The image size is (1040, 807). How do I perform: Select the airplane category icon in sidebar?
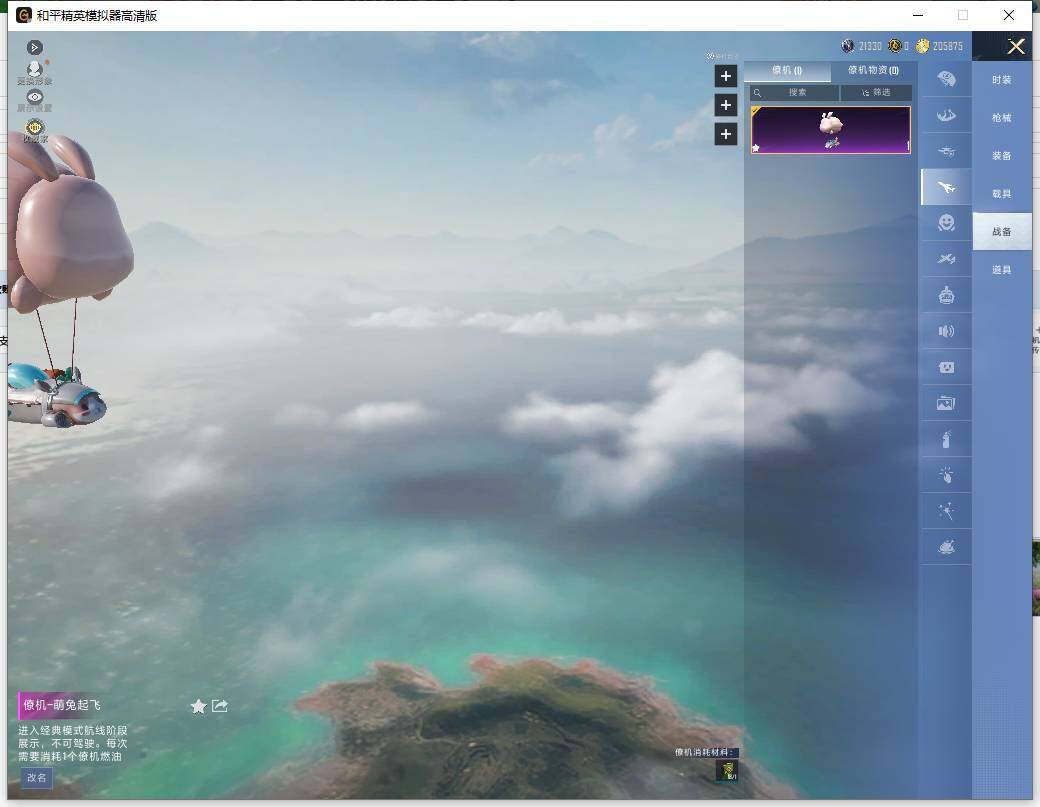[x=946, y=187]
